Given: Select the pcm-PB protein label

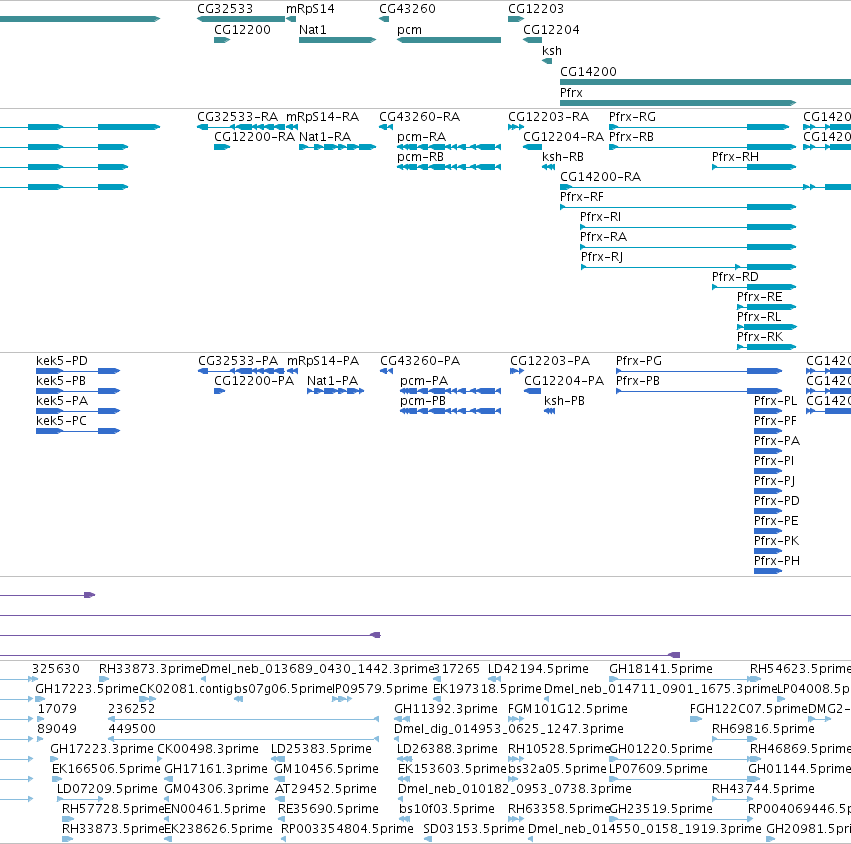Looking at the screenshot, I should click(x=423, y=401).
